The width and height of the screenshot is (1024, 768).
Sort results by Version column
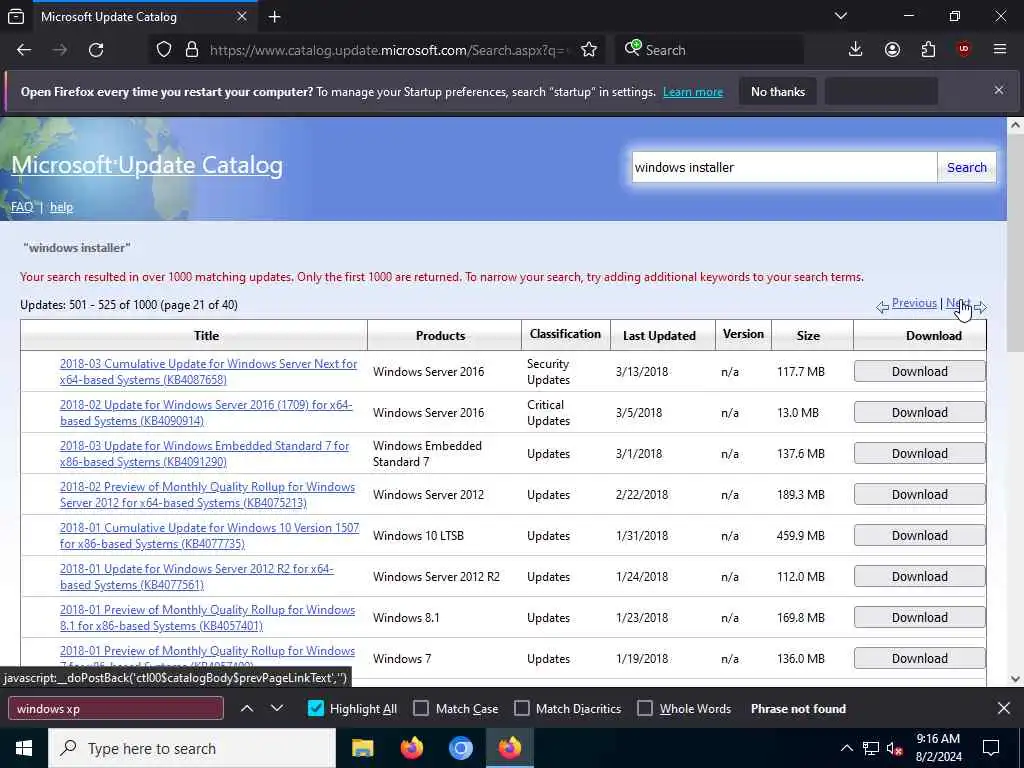pos(743,334)
